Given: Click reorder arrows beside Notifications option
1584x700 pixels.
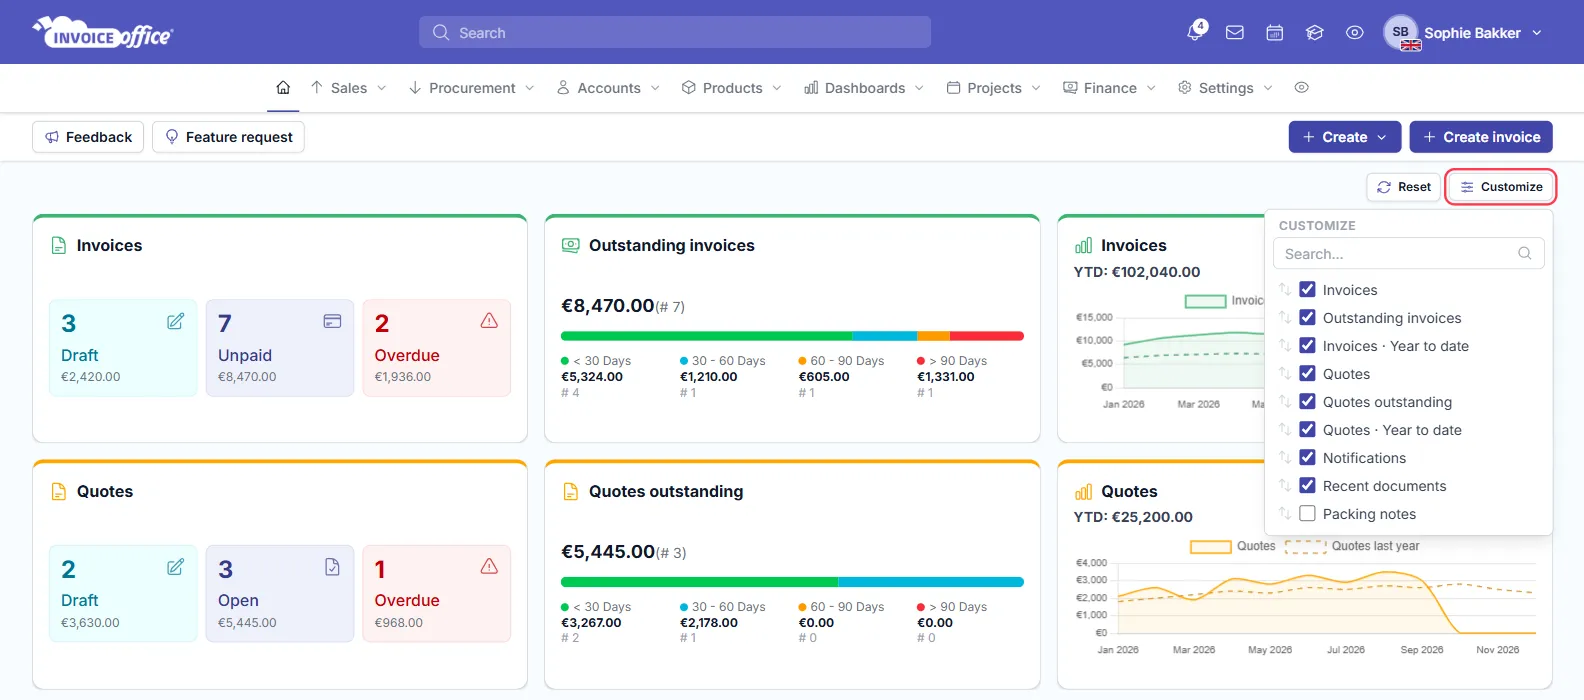Looking at the screenshot, I should tap(1285, 458).
